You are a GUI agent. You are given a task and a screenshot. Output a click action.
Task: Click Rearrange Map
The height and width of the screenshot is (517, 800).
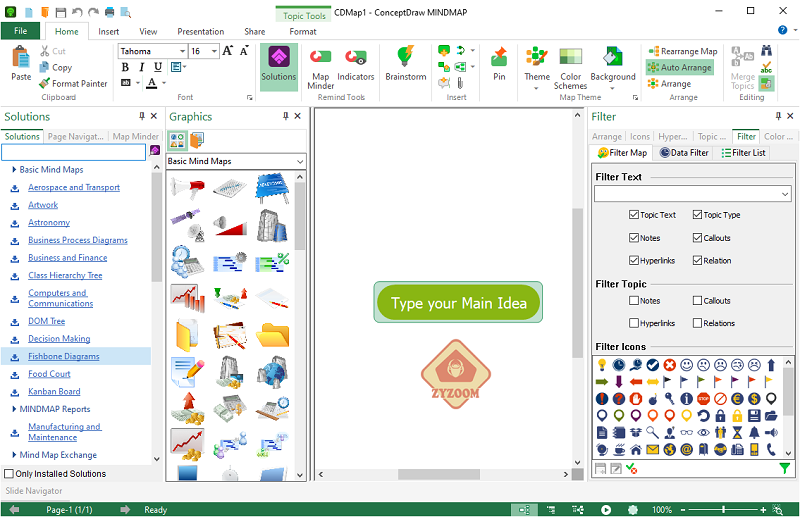click(x=683, y=51)
